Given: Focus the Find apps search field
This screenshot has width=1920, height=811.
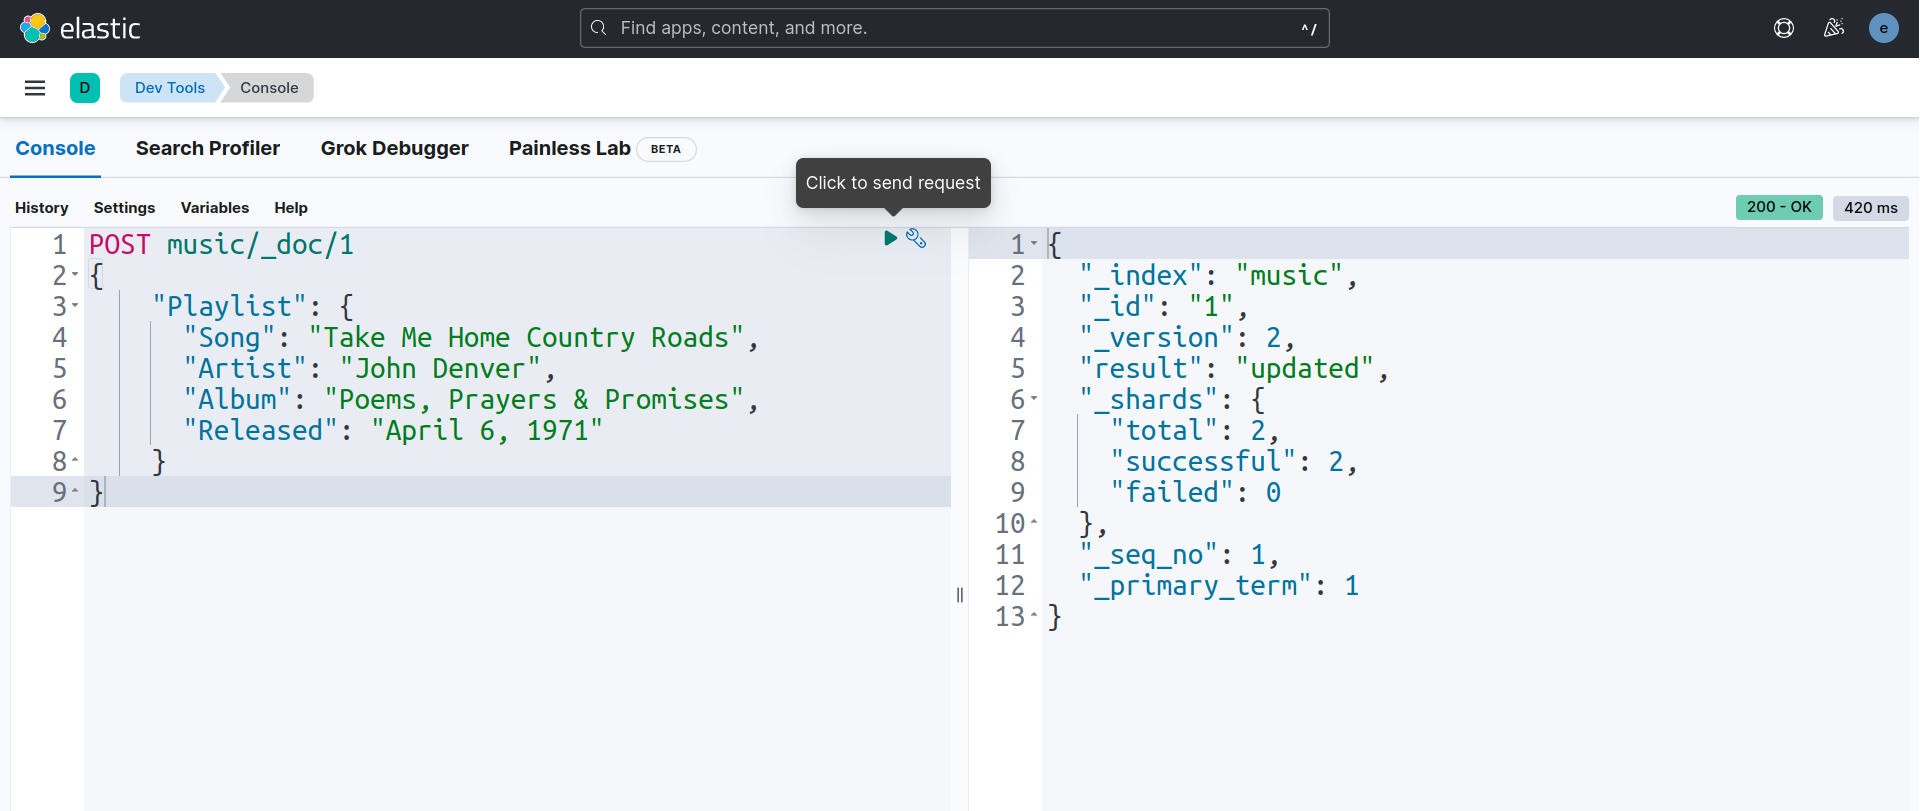Looking at the screenshot, I should click(954, 28).
